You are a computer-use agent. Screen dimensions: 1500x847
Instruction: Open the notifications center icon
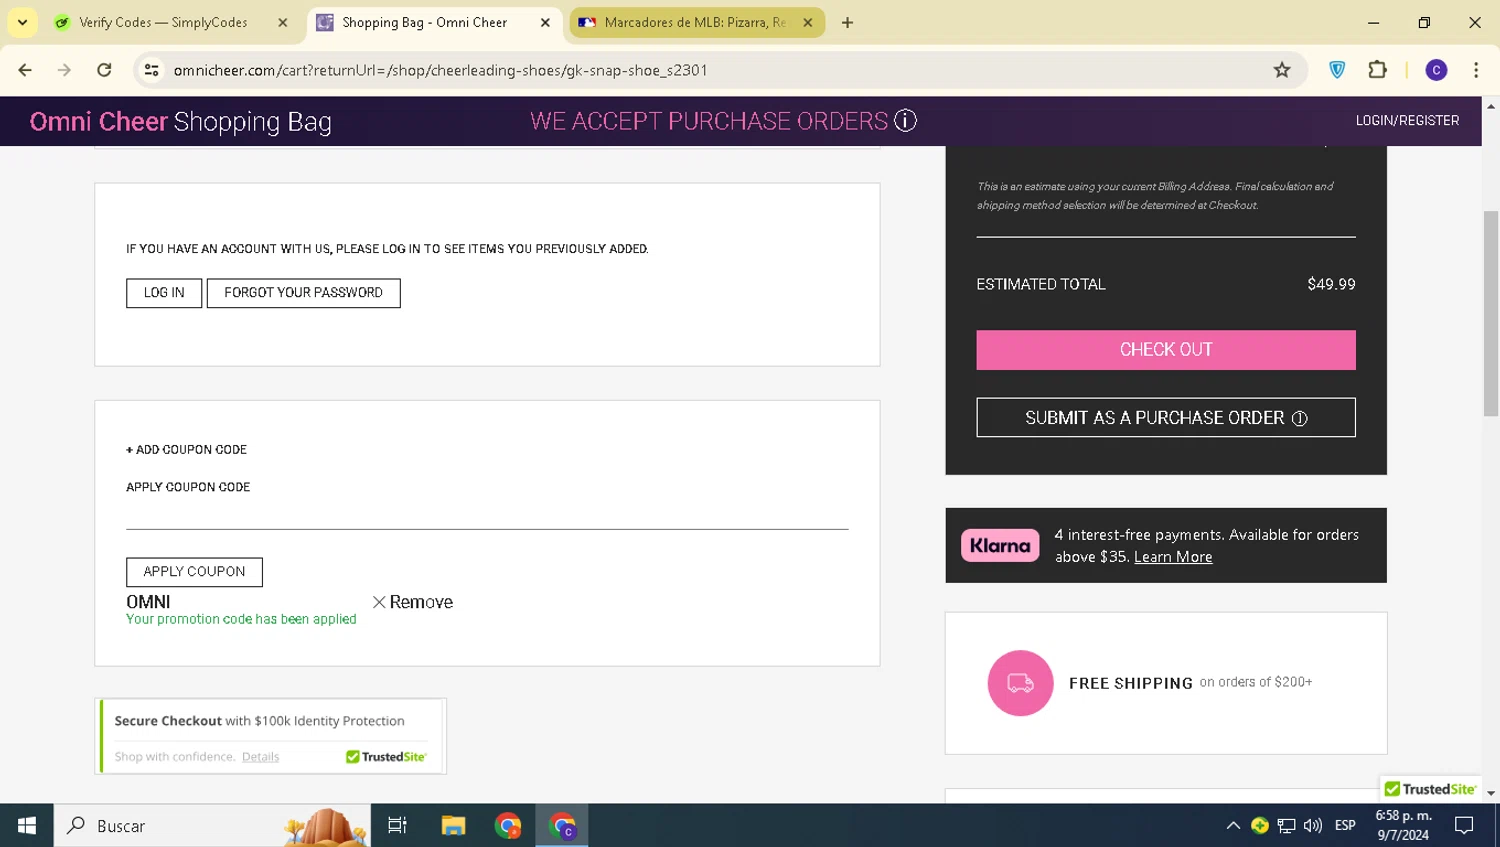pyautogui.click(x=1464, y=825)
